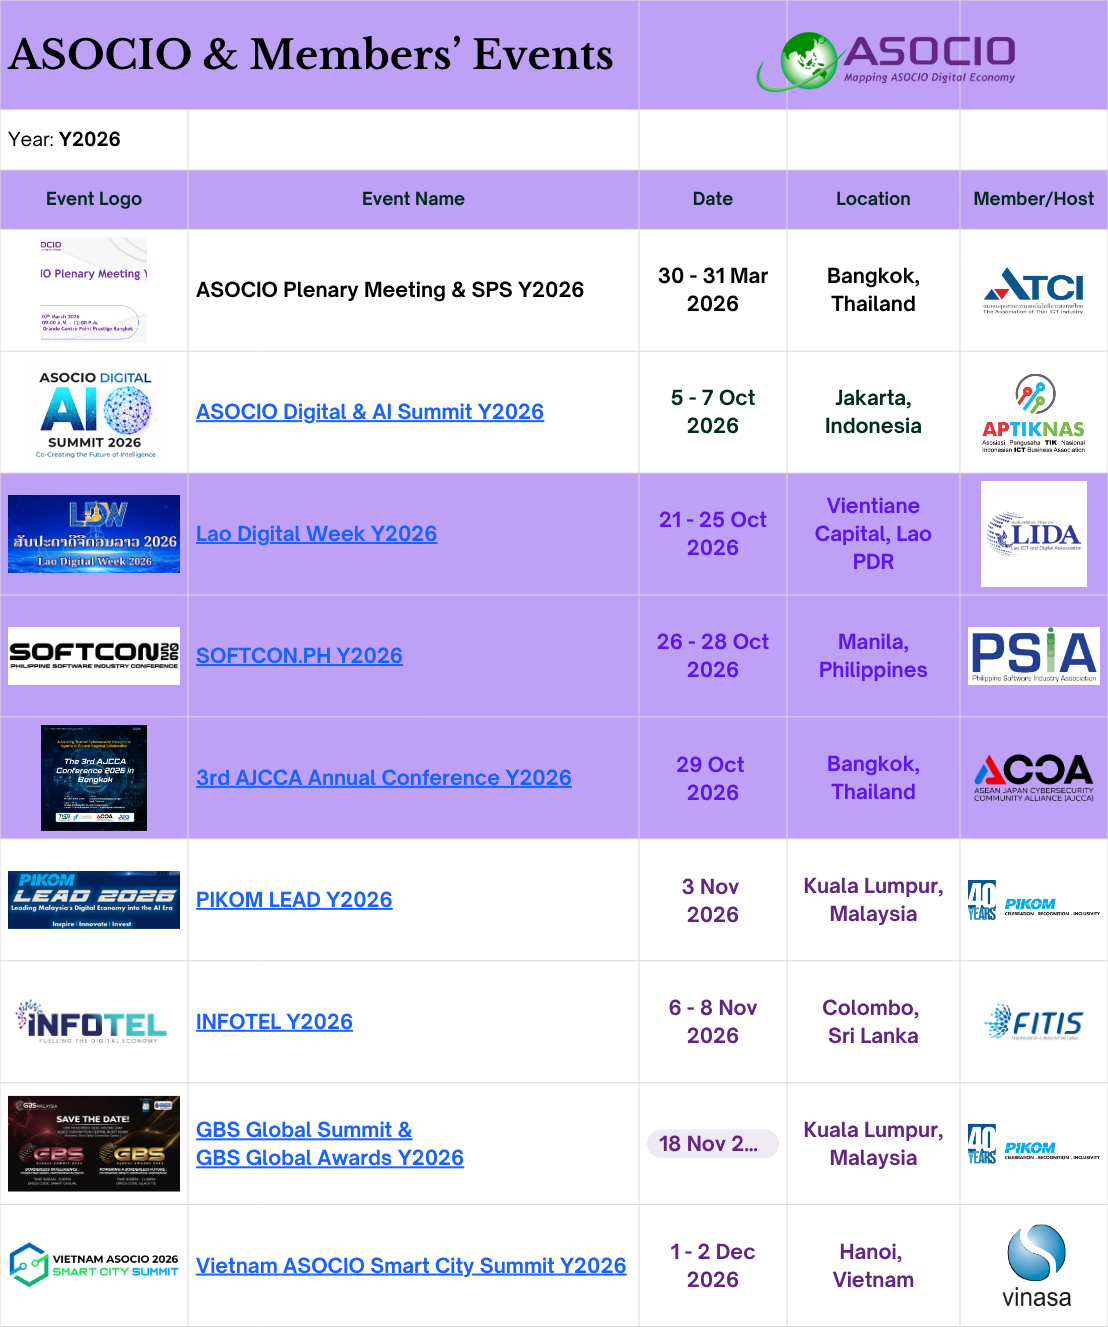Viewport: 1108px width, 1327px height.
Task: Click the 'Member/Host' column header
Action: pos(1034,199)
